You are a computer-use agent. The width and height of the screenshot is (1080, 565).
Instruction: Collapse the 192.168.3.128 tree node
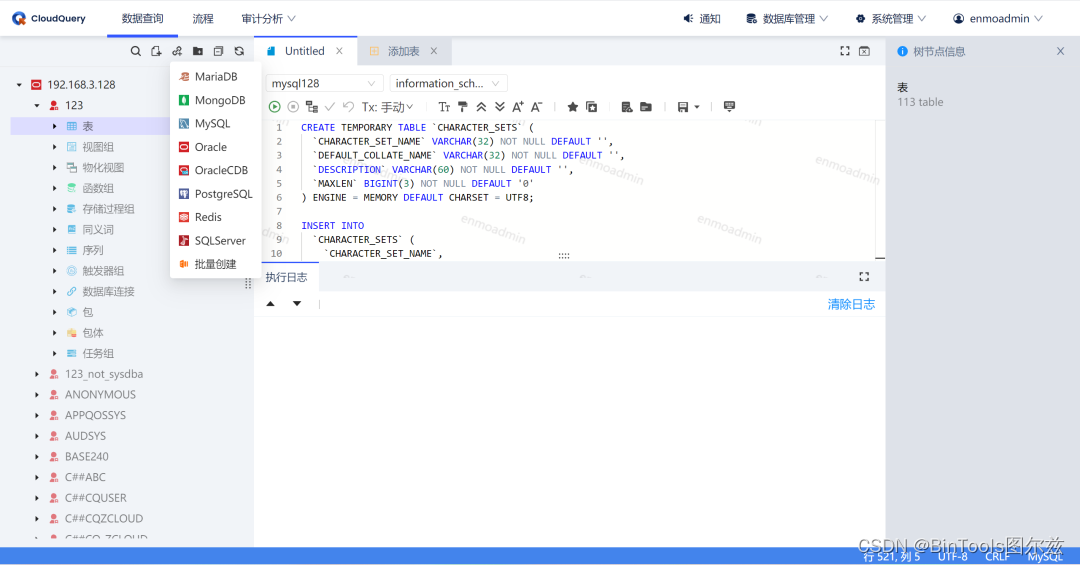pos(19,85)
